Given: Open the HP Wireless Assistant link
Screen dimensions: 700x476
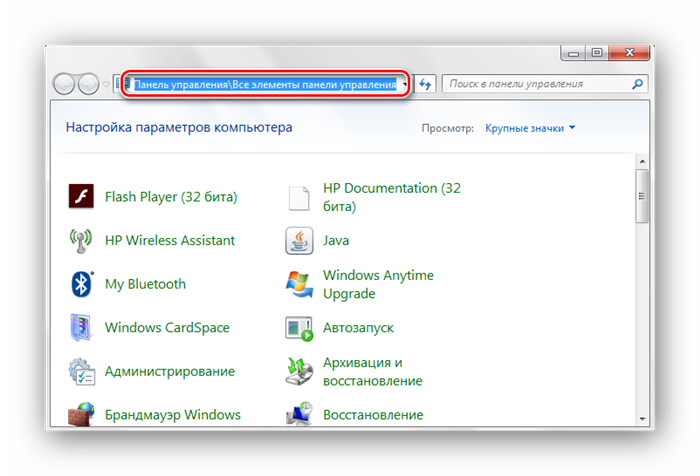Looking at the screenshot, I should [x=170, y=240].
